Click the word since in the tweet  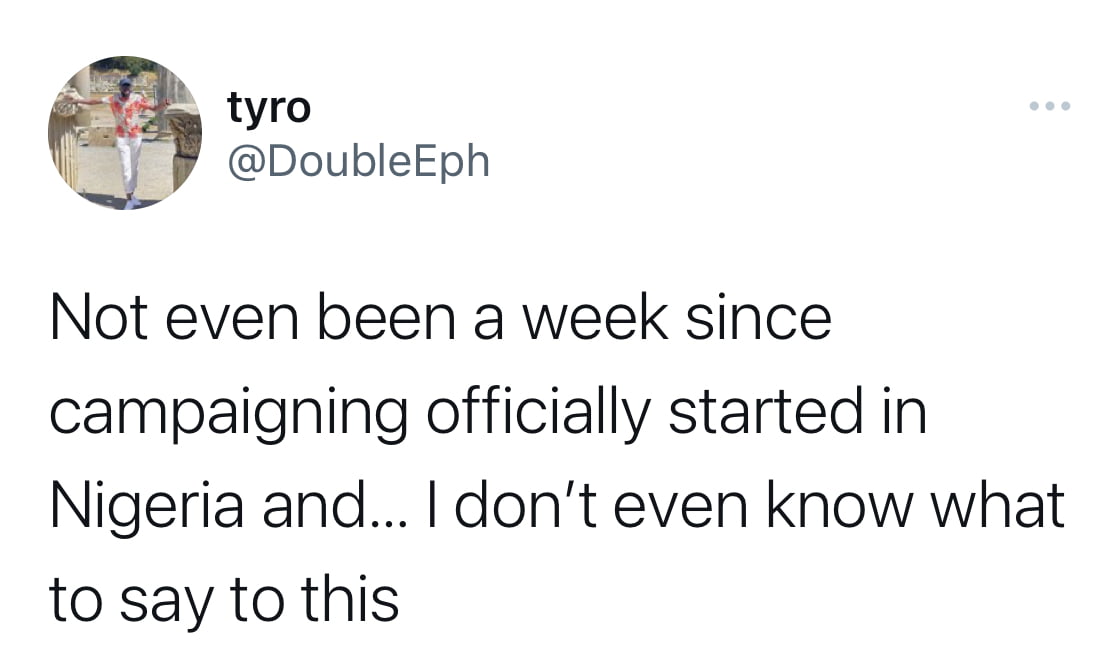[759, 319]
